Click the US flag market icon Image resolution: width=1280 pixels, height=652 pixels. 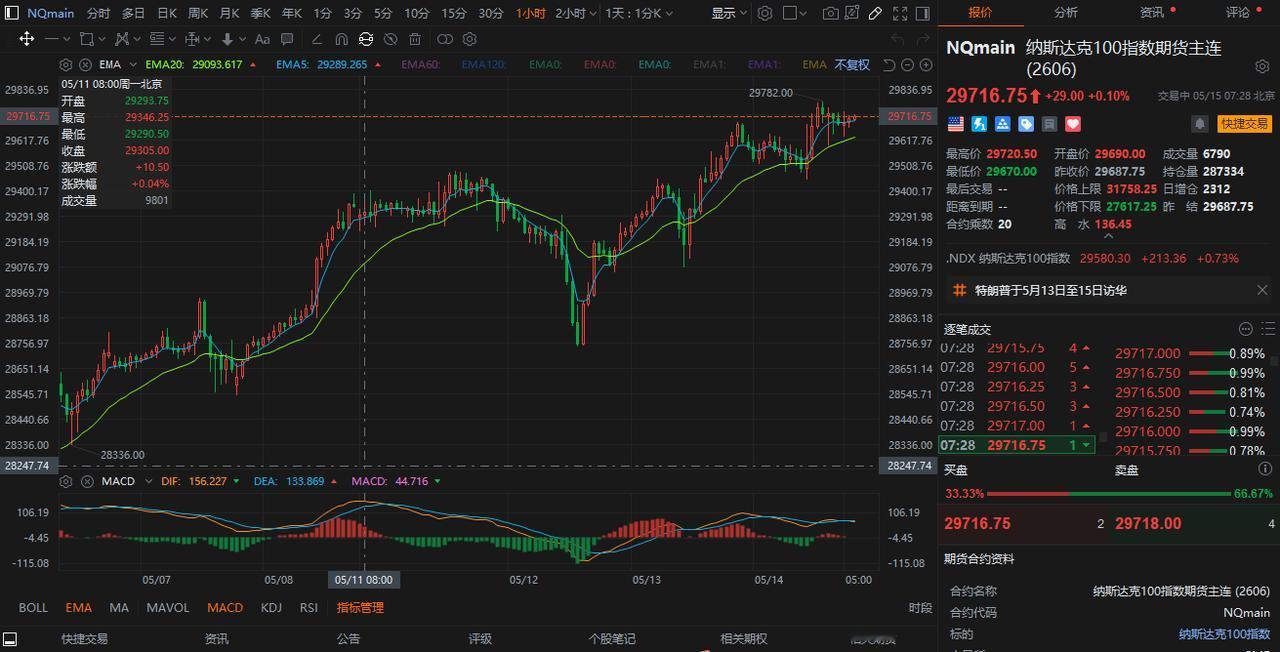tap(955, 124)
